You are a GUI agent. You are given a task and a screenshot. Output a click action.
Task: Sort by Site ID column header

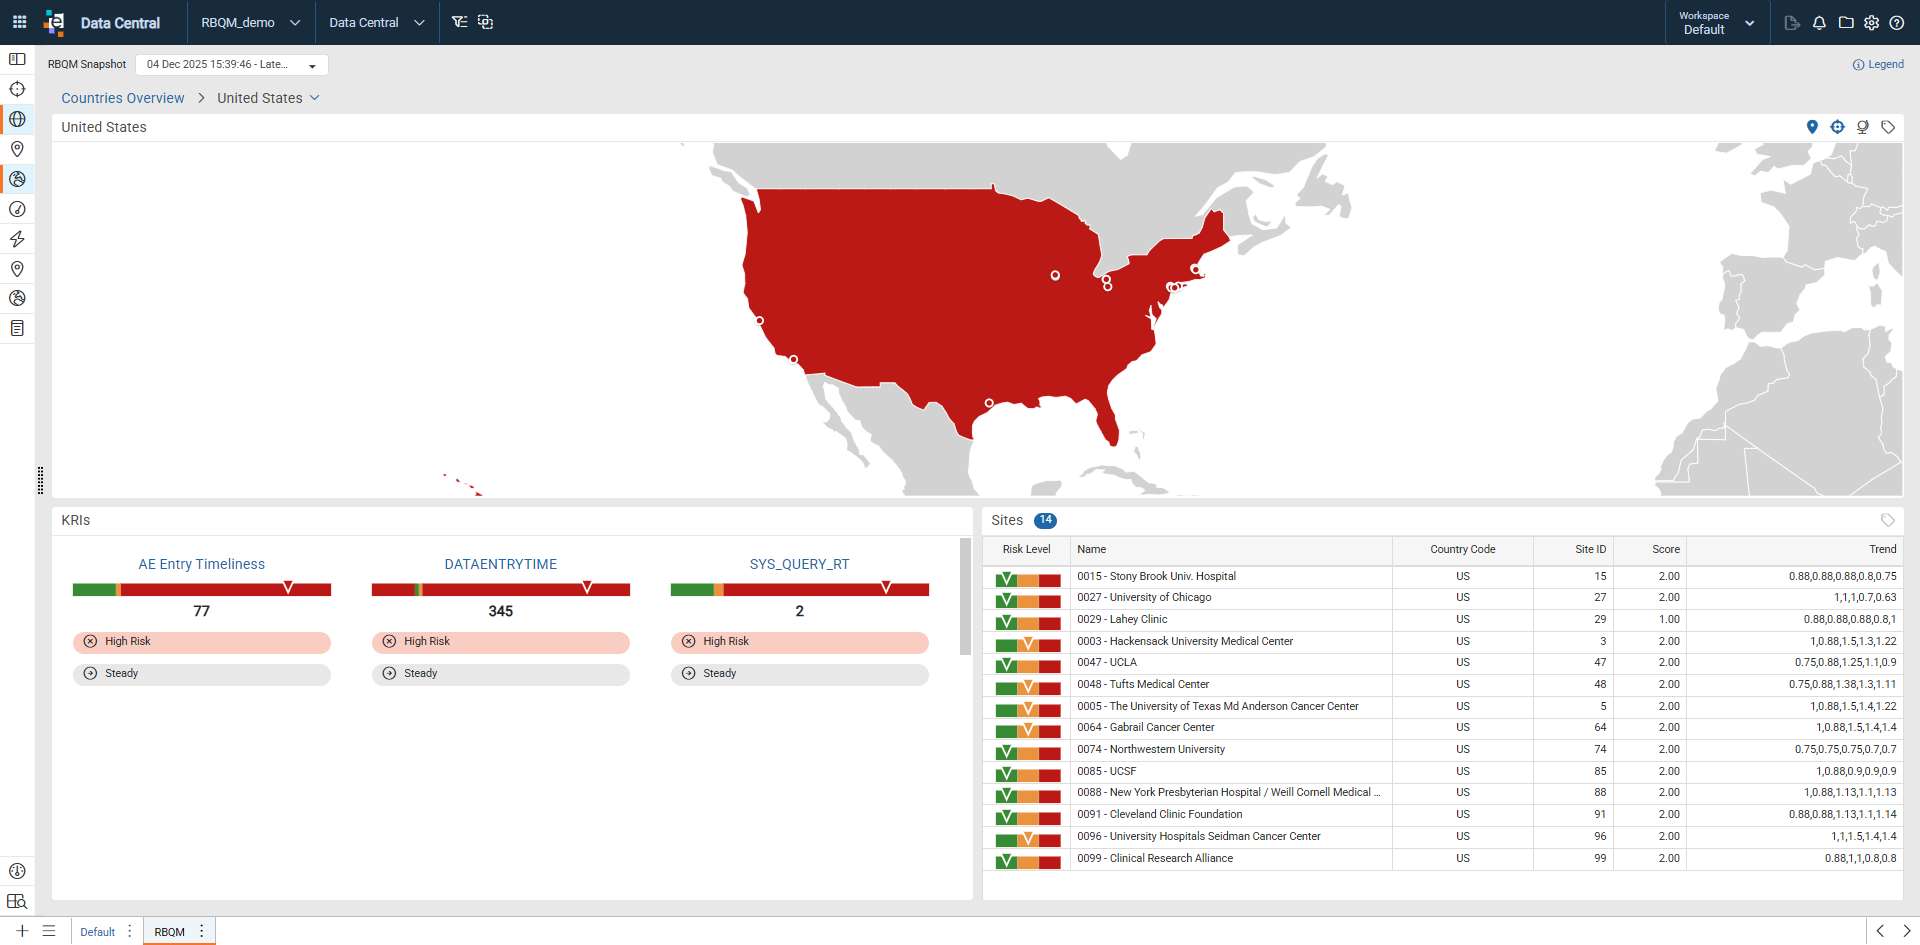point(1573,550)
